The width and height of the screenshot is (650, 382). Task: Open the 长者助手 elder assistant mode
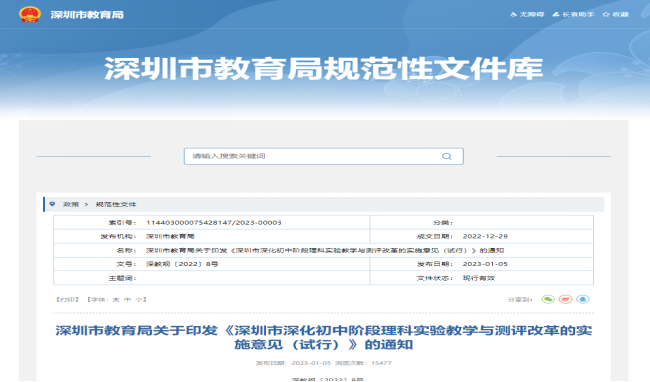(573, 15)
